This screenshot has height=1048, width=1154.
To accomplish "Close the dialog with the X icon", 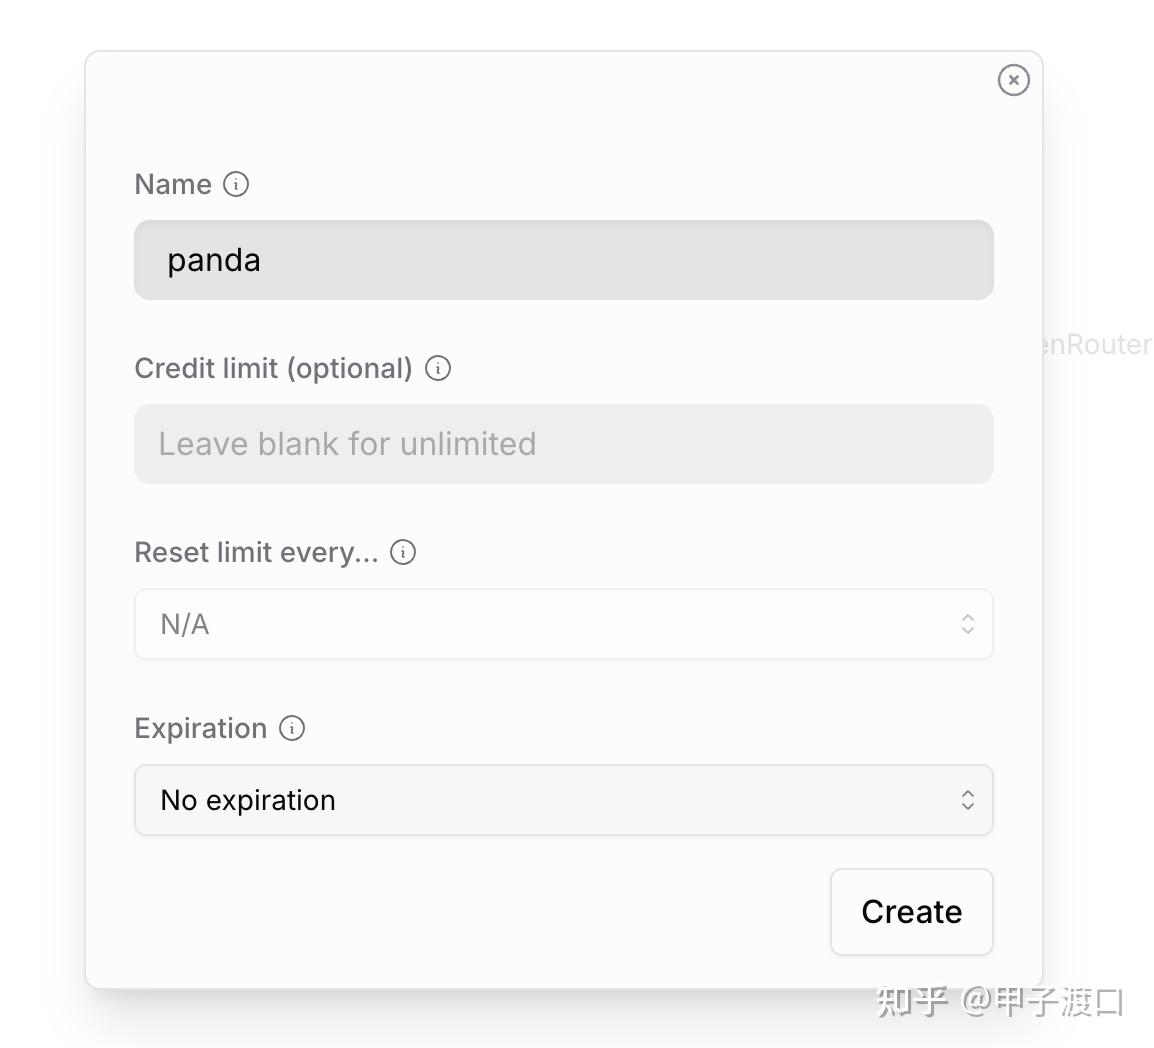I will pos(1013,80).
